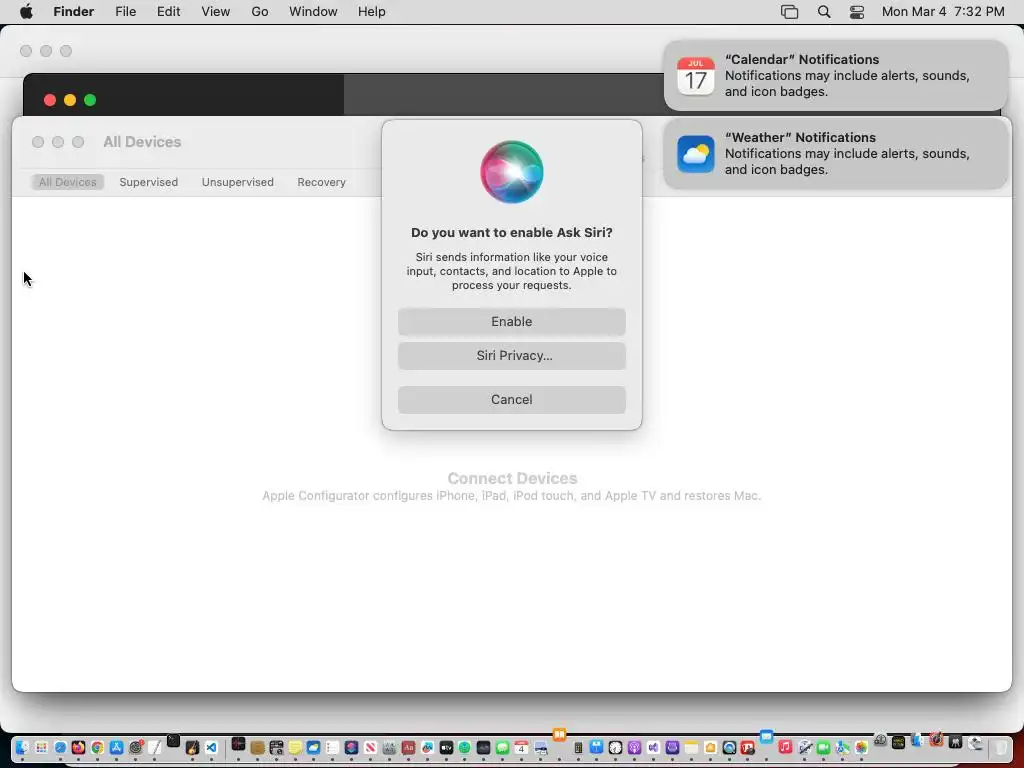Open the Window menu
Viewport: 1024px width, 768px height.
point(313,12)
